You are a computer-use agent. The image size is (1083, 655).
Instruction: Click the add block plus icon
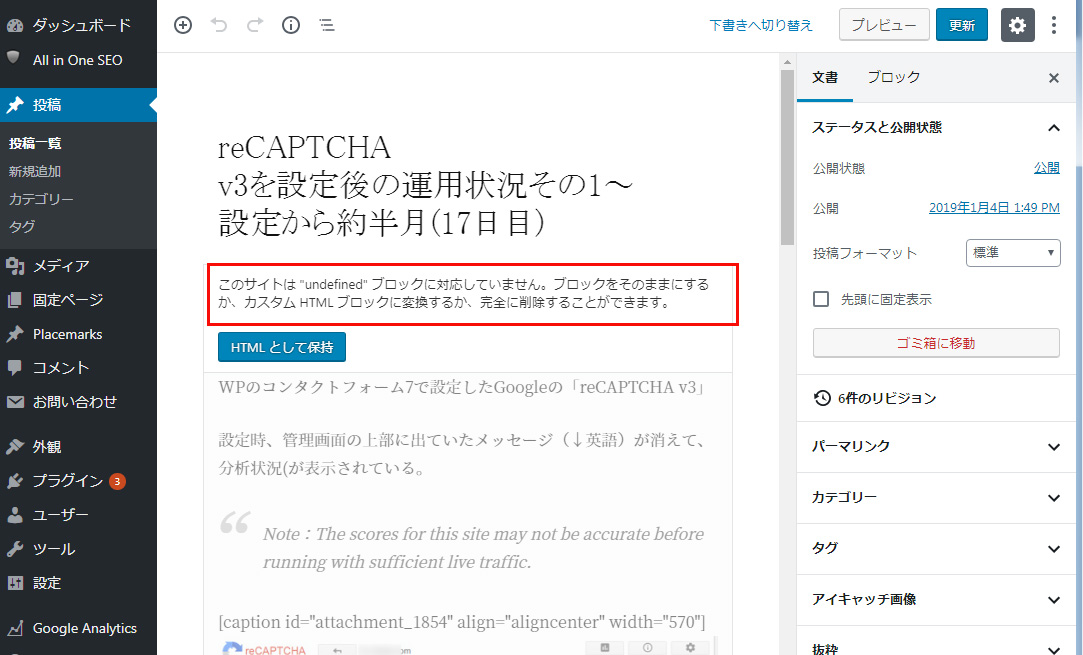[183, 26]
